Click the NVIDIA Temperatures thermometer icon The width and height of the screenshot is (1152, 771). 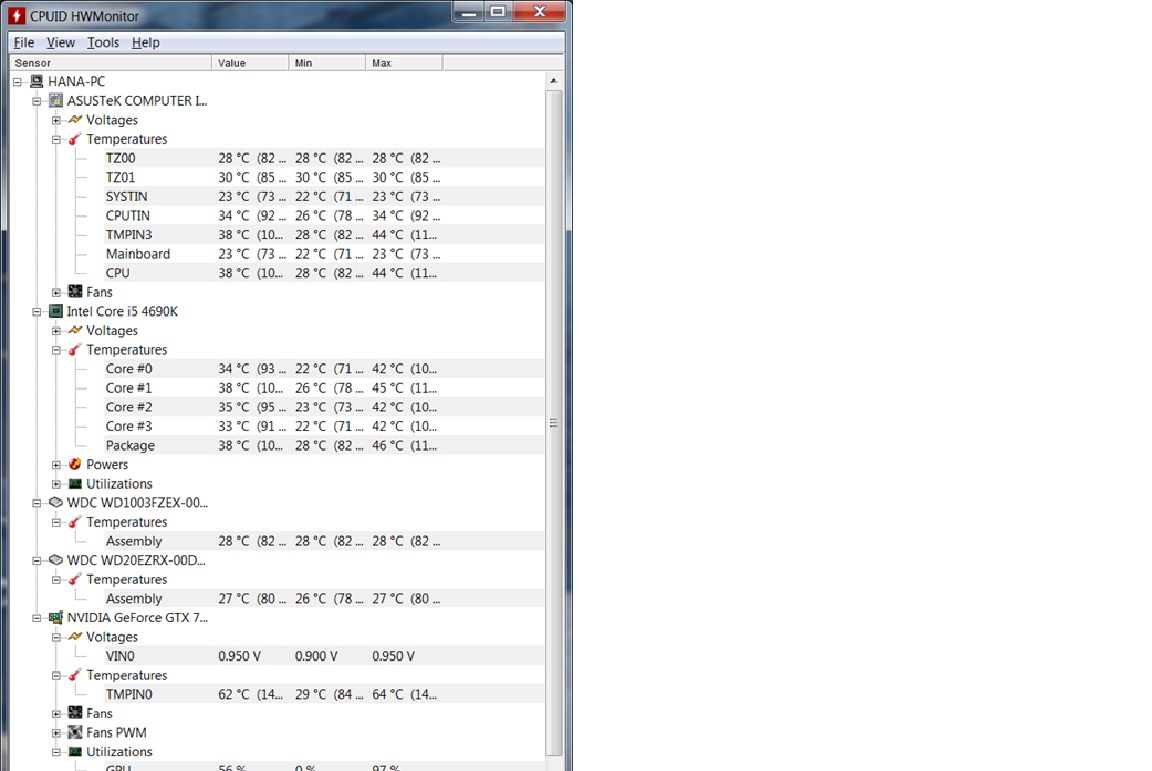[75, 675]
